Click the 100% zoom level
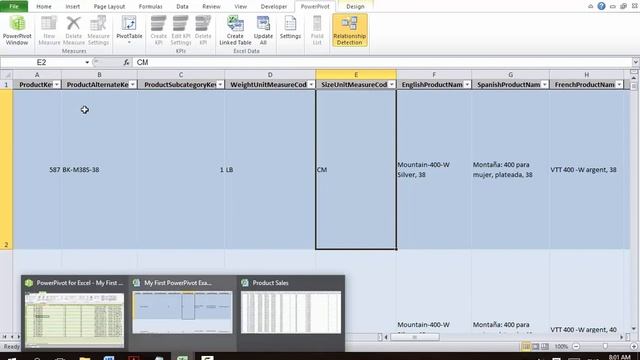Viewport: 640px width, 360px height. point(561,347)
